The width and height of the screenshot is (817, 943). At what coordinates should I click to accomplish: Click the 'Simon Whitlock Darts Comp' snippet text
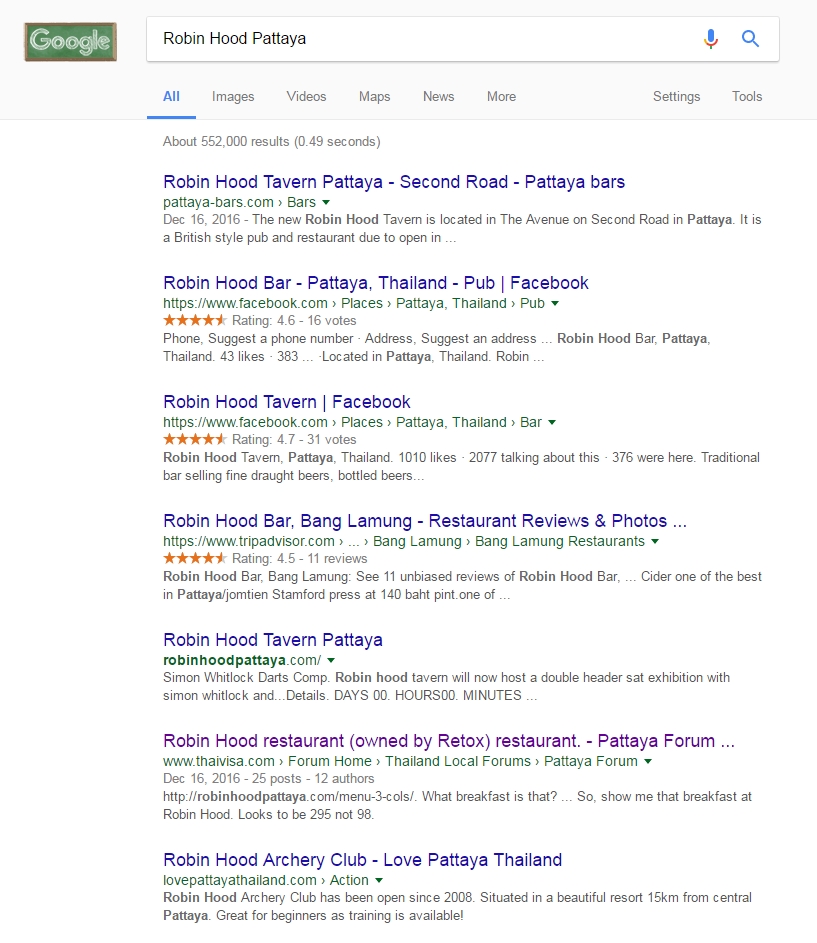click(x=446, y=686)
